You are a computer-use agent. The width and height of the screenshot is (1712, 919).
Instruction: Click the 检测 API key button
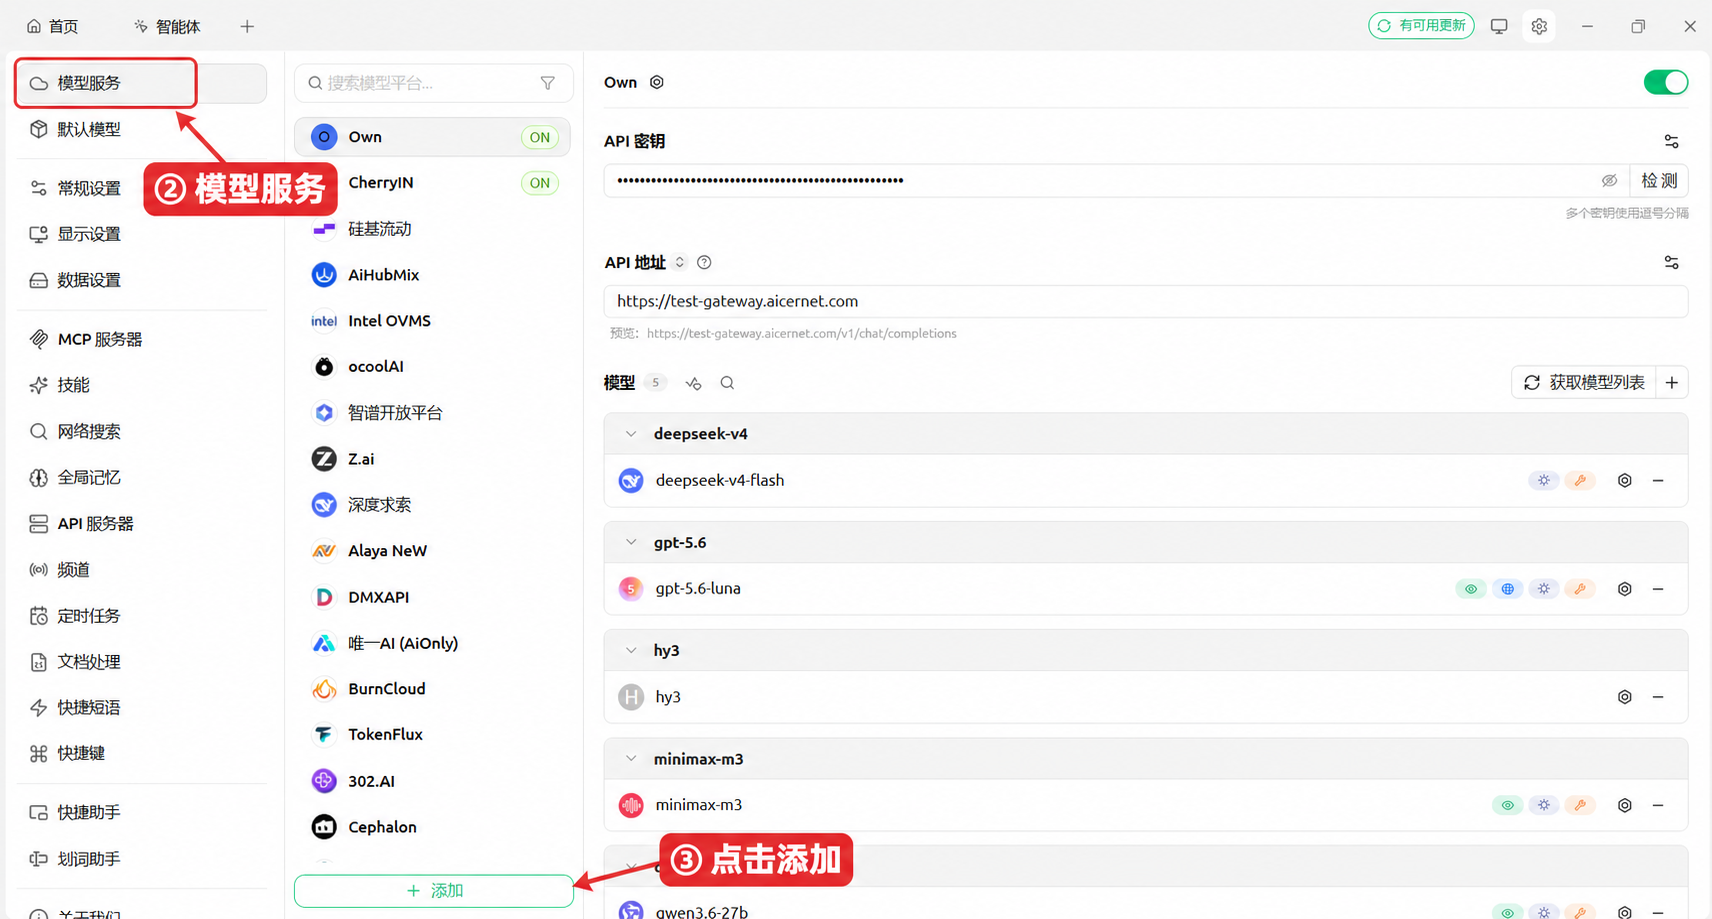coord(1659,181)
